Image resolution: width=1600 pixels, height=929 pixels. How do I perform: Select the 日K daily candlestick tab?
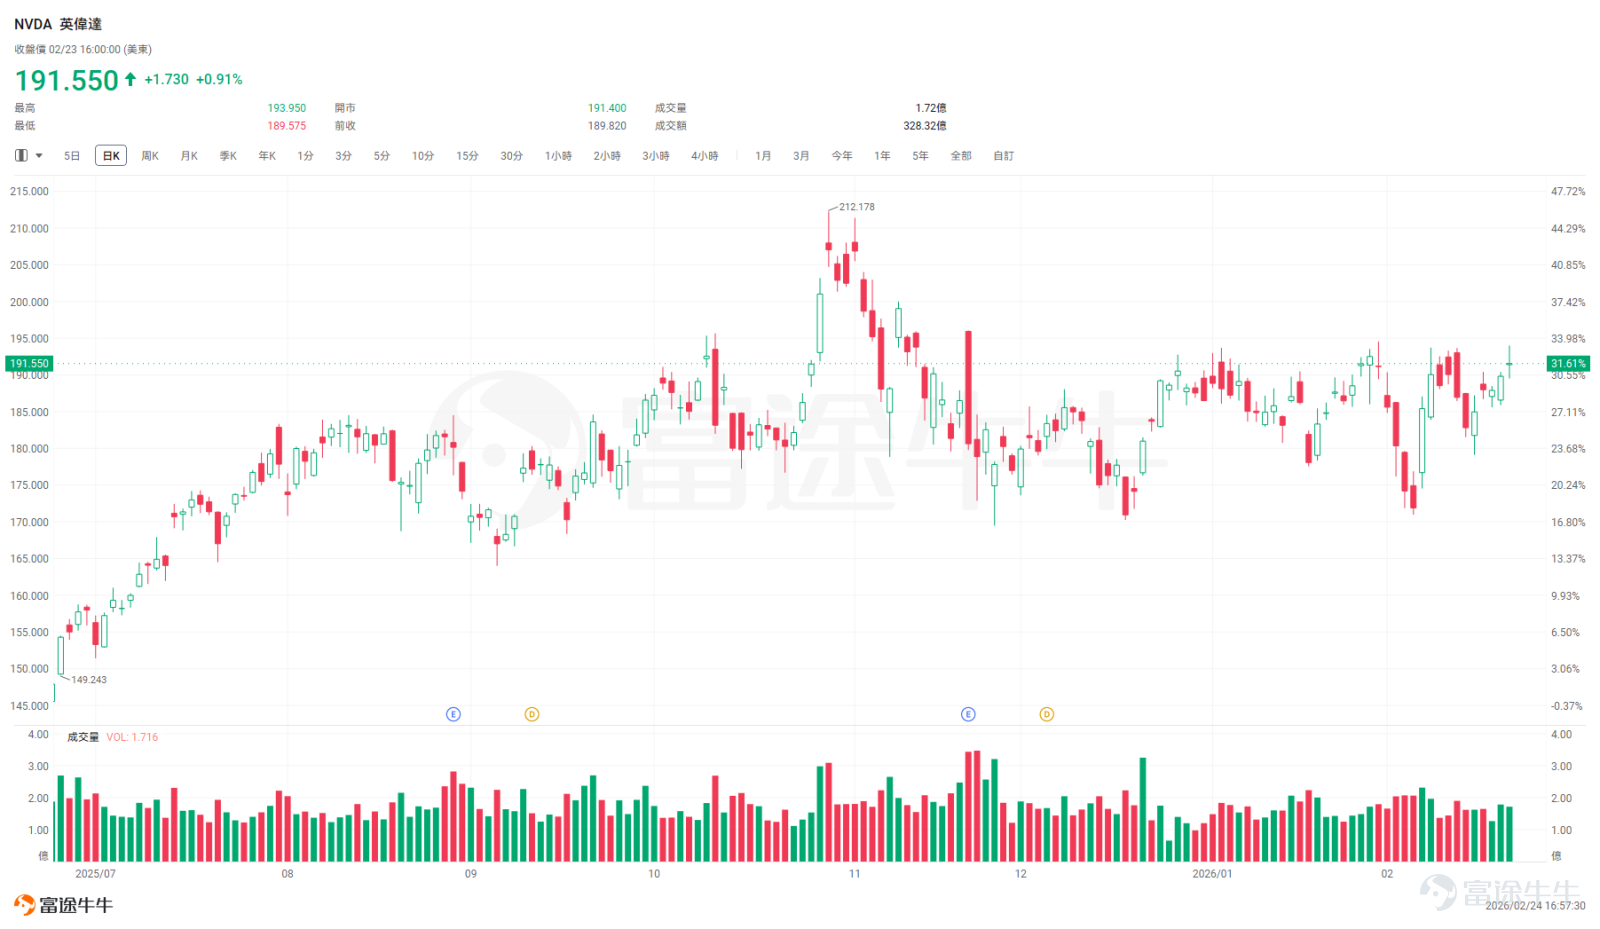point(111,156)
